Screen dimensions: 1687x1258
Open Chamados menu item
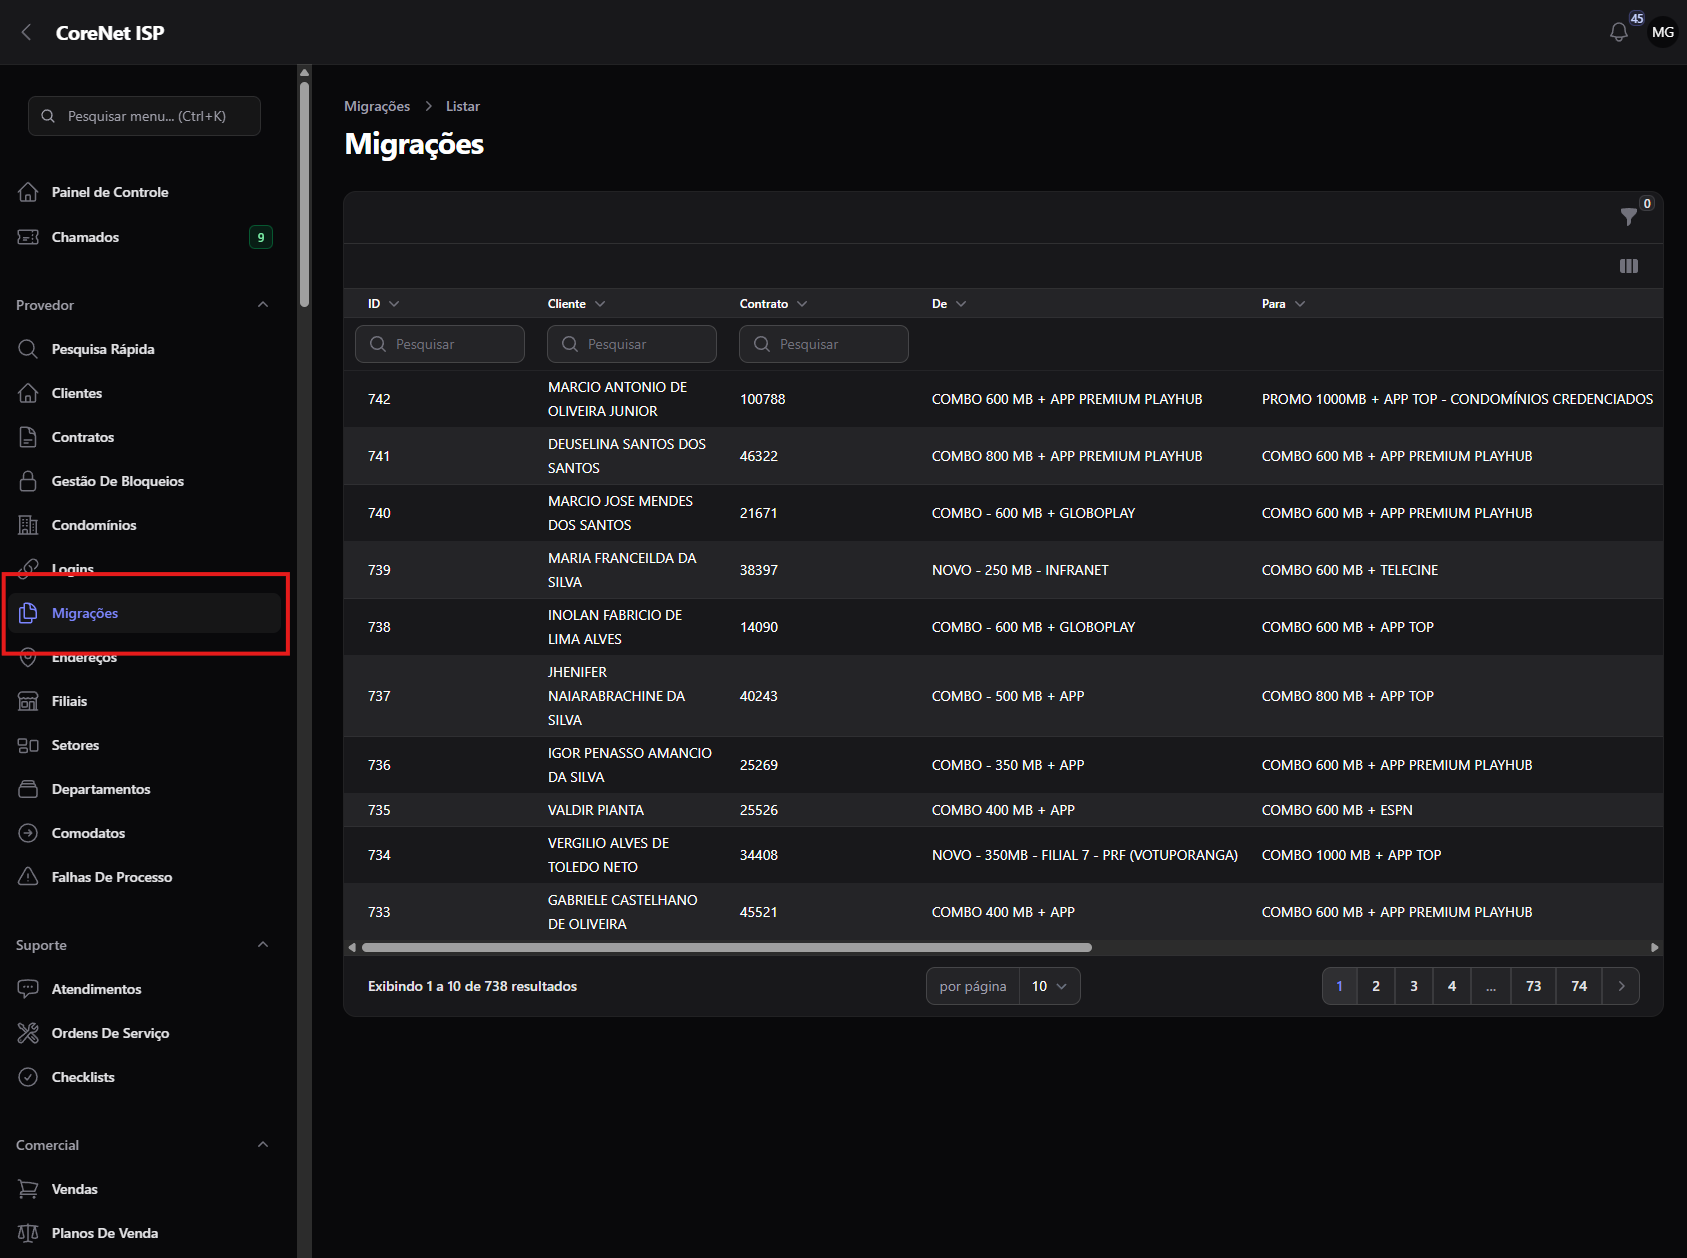pyautogui.click(x=144, y=237)
